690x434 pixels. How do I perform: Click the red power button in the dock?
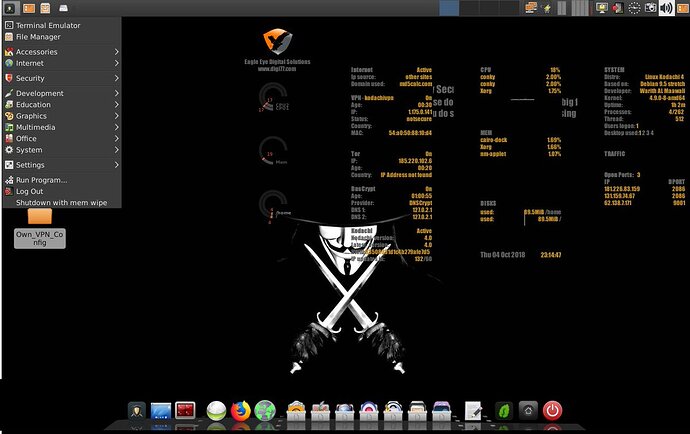(552, 411)
